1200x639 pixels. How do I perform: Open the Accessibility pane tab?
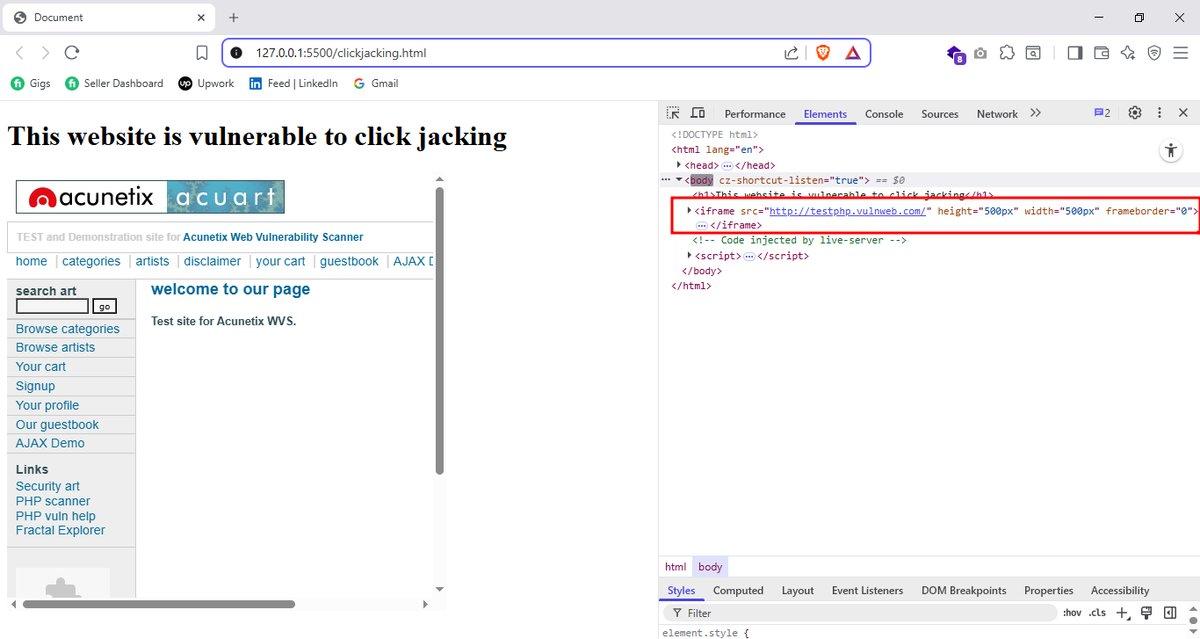coord(1120,591)
